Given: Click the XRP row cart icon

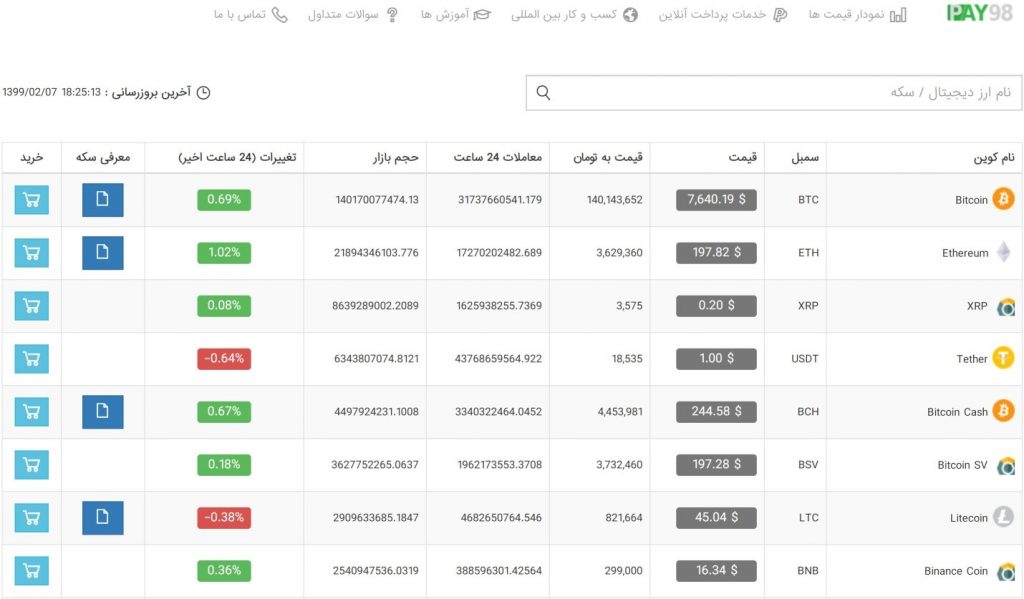Looking at the screenshot, I should (x=31, y=306).
